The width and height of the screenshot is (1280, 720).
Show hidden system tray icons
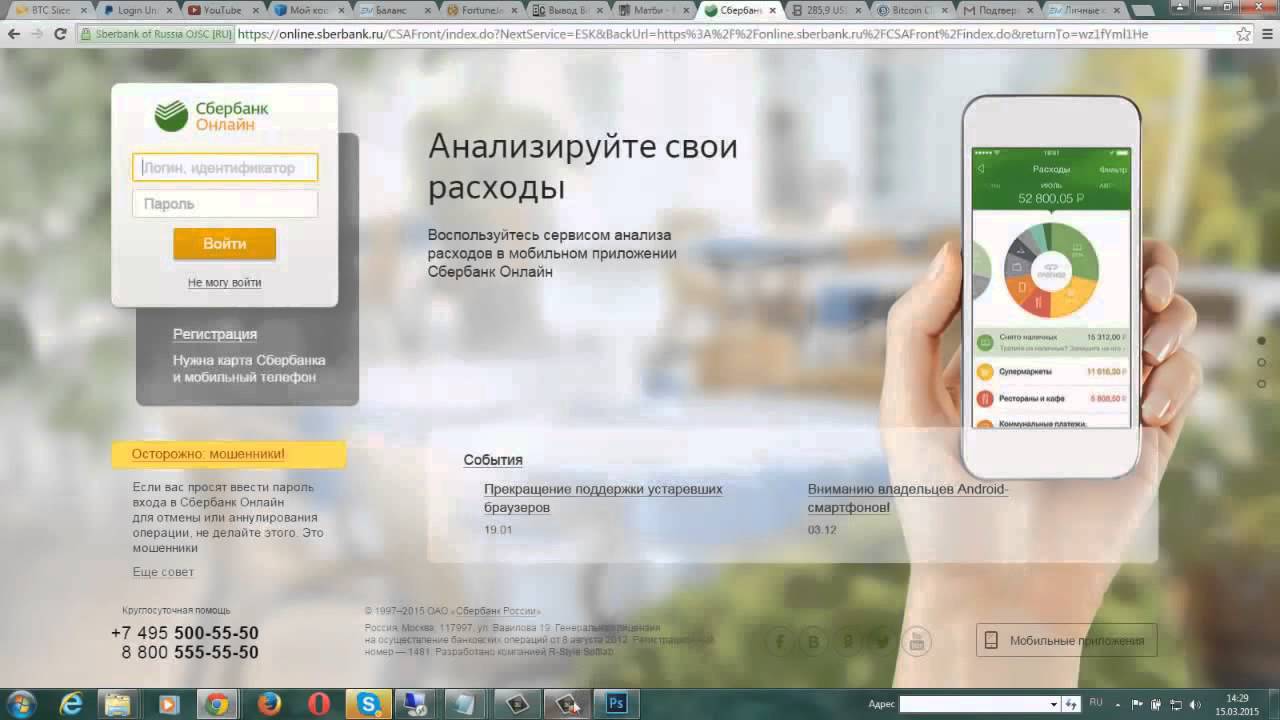click(x=1117, y=704)
